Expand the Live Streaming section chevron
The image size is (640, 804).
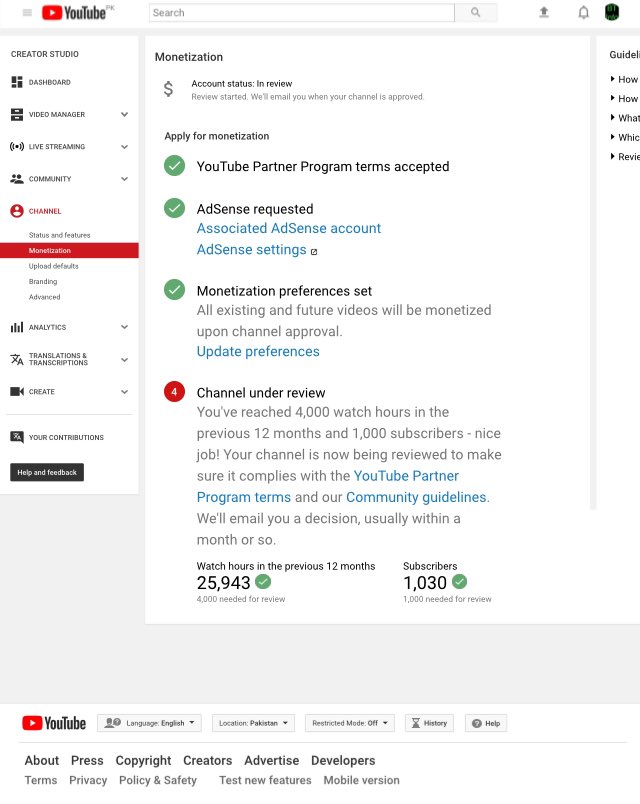[124, 147]
